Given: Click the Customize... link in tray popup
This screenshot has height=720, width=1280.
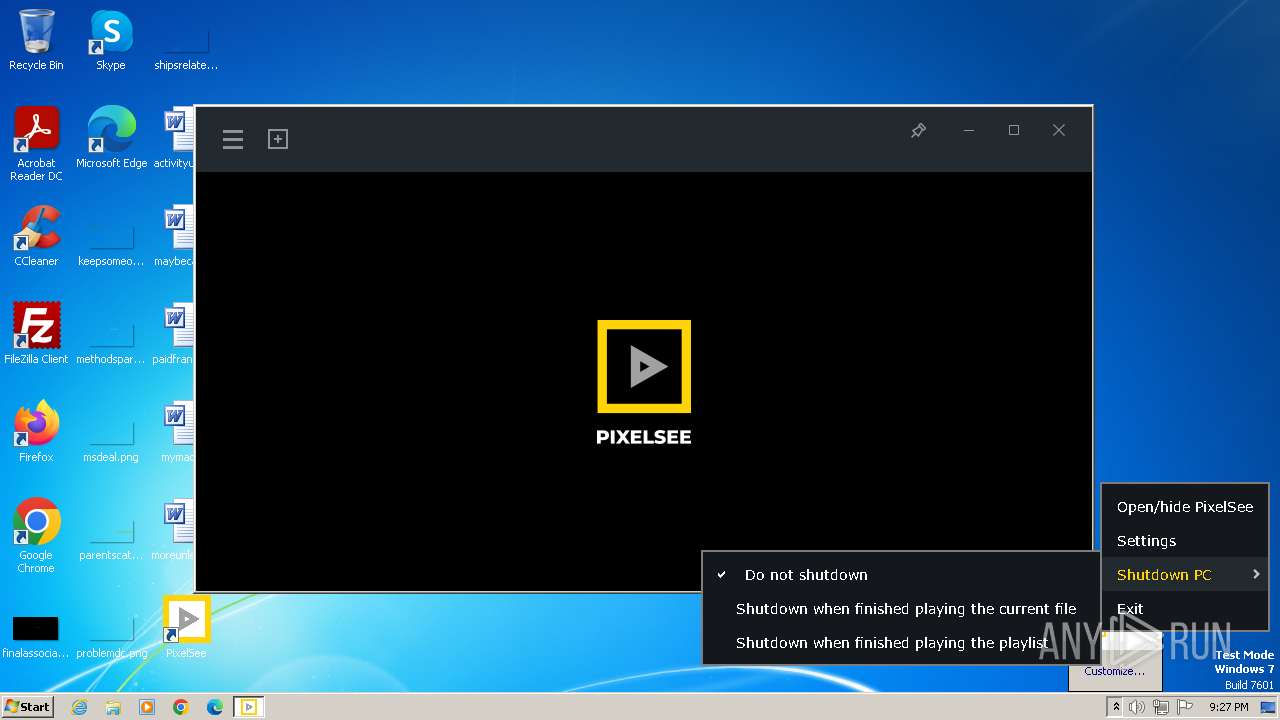Looking at the screenshot, I should coord(1114,671).
